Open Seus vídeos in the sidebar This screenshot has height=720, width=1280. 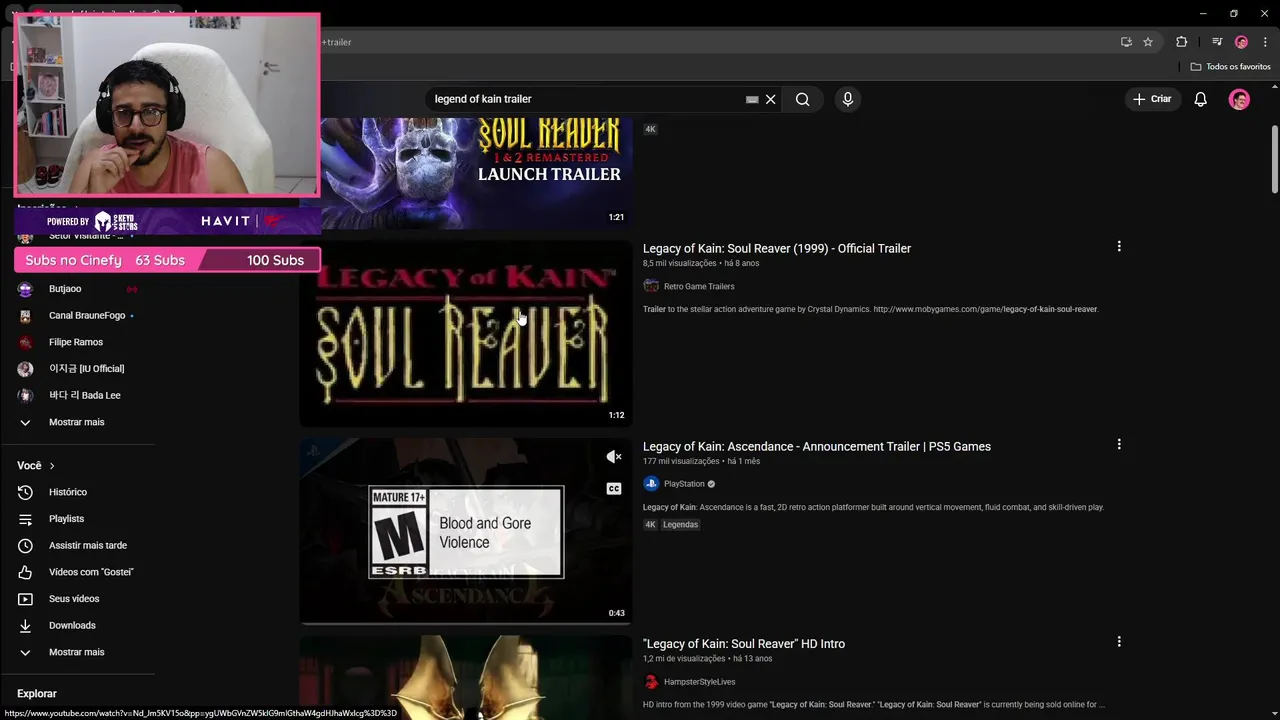[74, 599]
